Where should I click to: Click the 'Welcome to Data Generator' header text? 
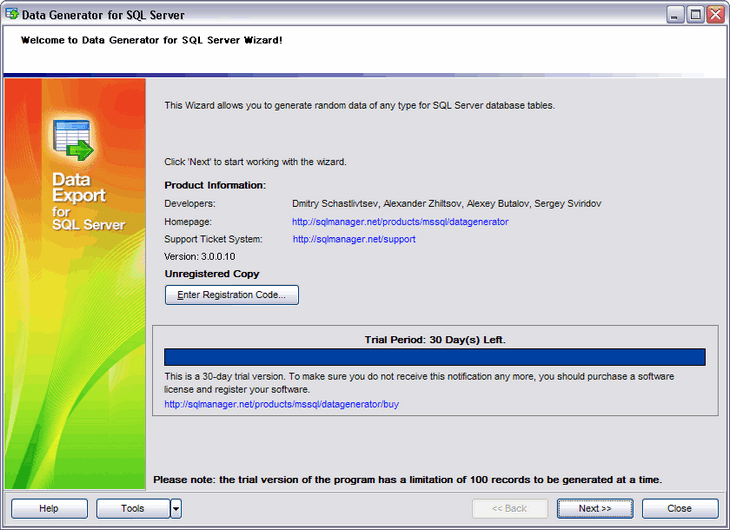tap(152, 40)
